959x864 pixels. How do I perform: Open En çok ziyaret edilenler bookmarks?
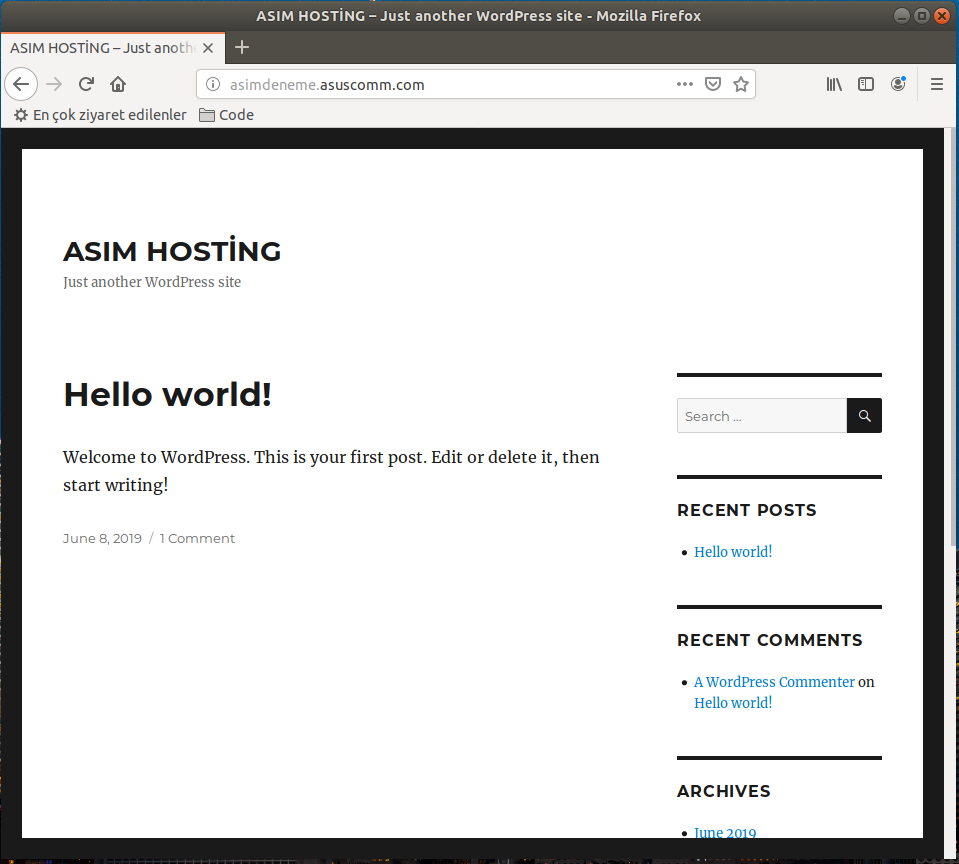click(100, 115)
